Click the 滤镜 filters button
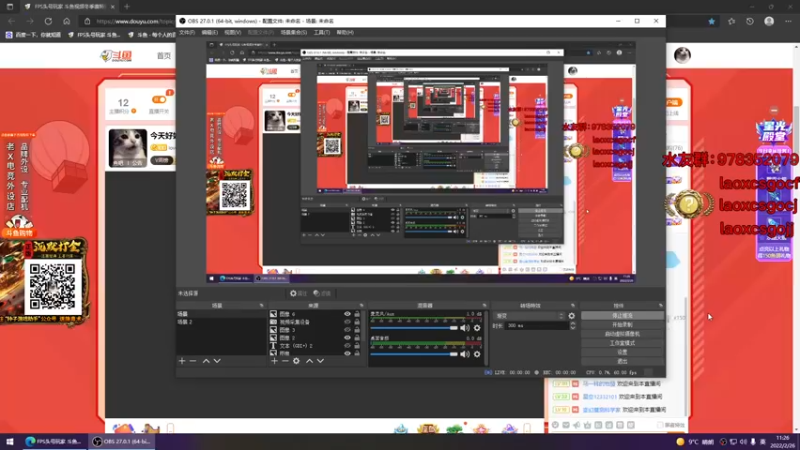Image resolution: width=800 pixels, height=450 pixels. 322,293
